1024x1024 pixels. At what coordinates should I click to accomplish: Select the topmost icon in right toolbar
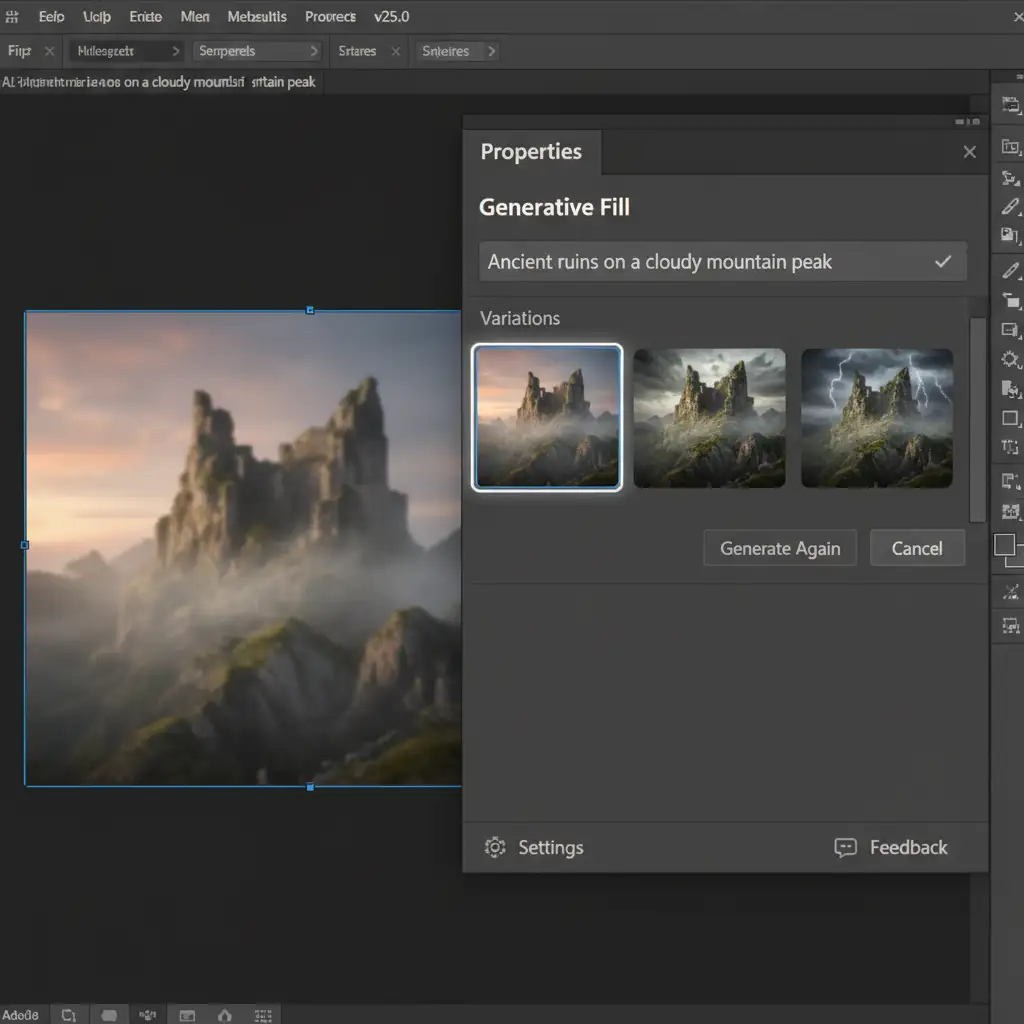tap(1010, 105)
